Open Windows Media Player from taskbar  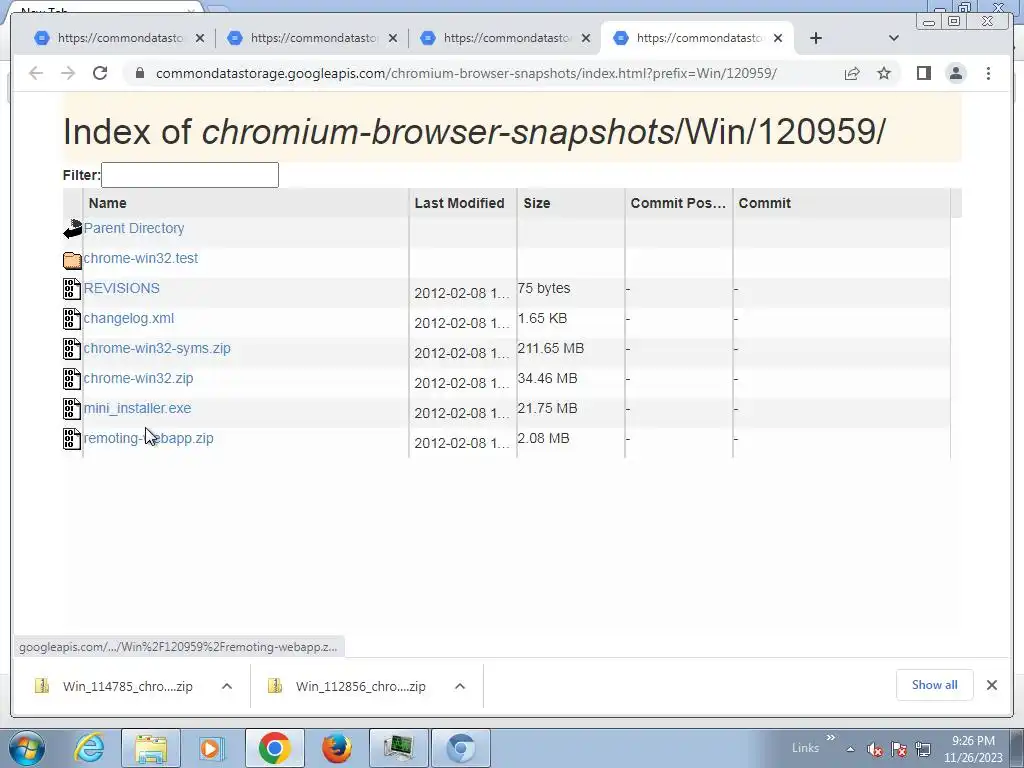click(x=211, y=748)
